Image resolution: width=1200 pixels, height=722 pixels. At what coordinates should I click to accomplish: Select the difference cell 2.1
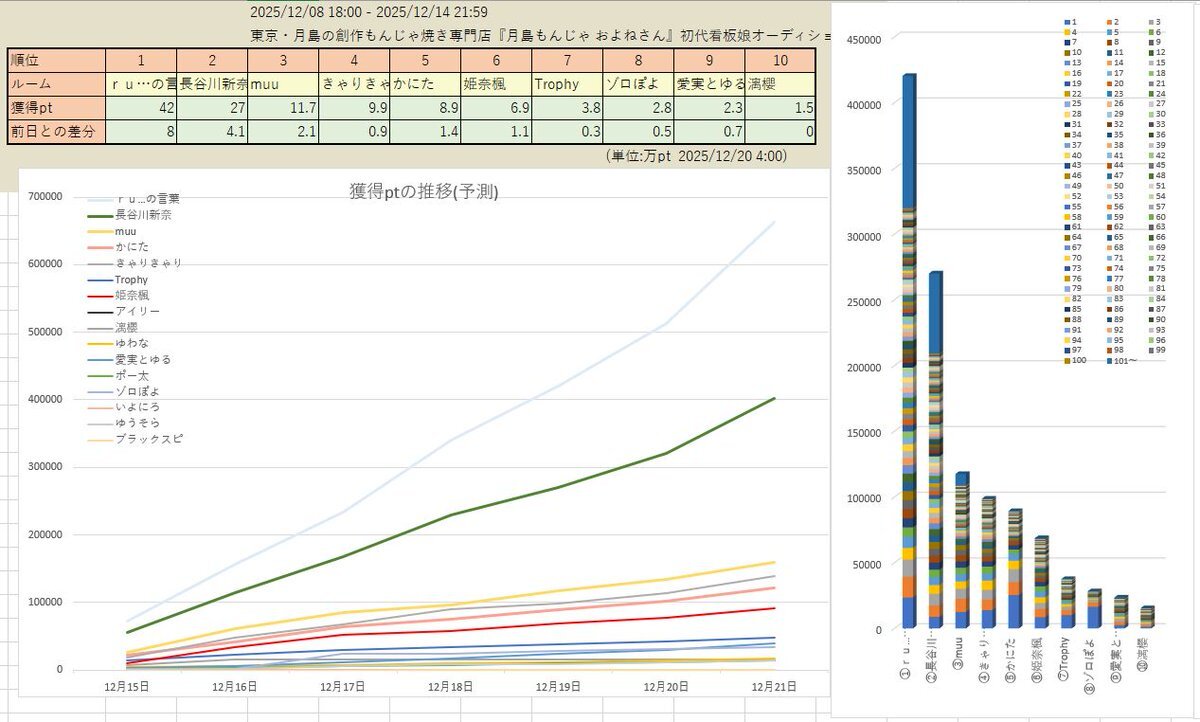(x=283, y=131)
